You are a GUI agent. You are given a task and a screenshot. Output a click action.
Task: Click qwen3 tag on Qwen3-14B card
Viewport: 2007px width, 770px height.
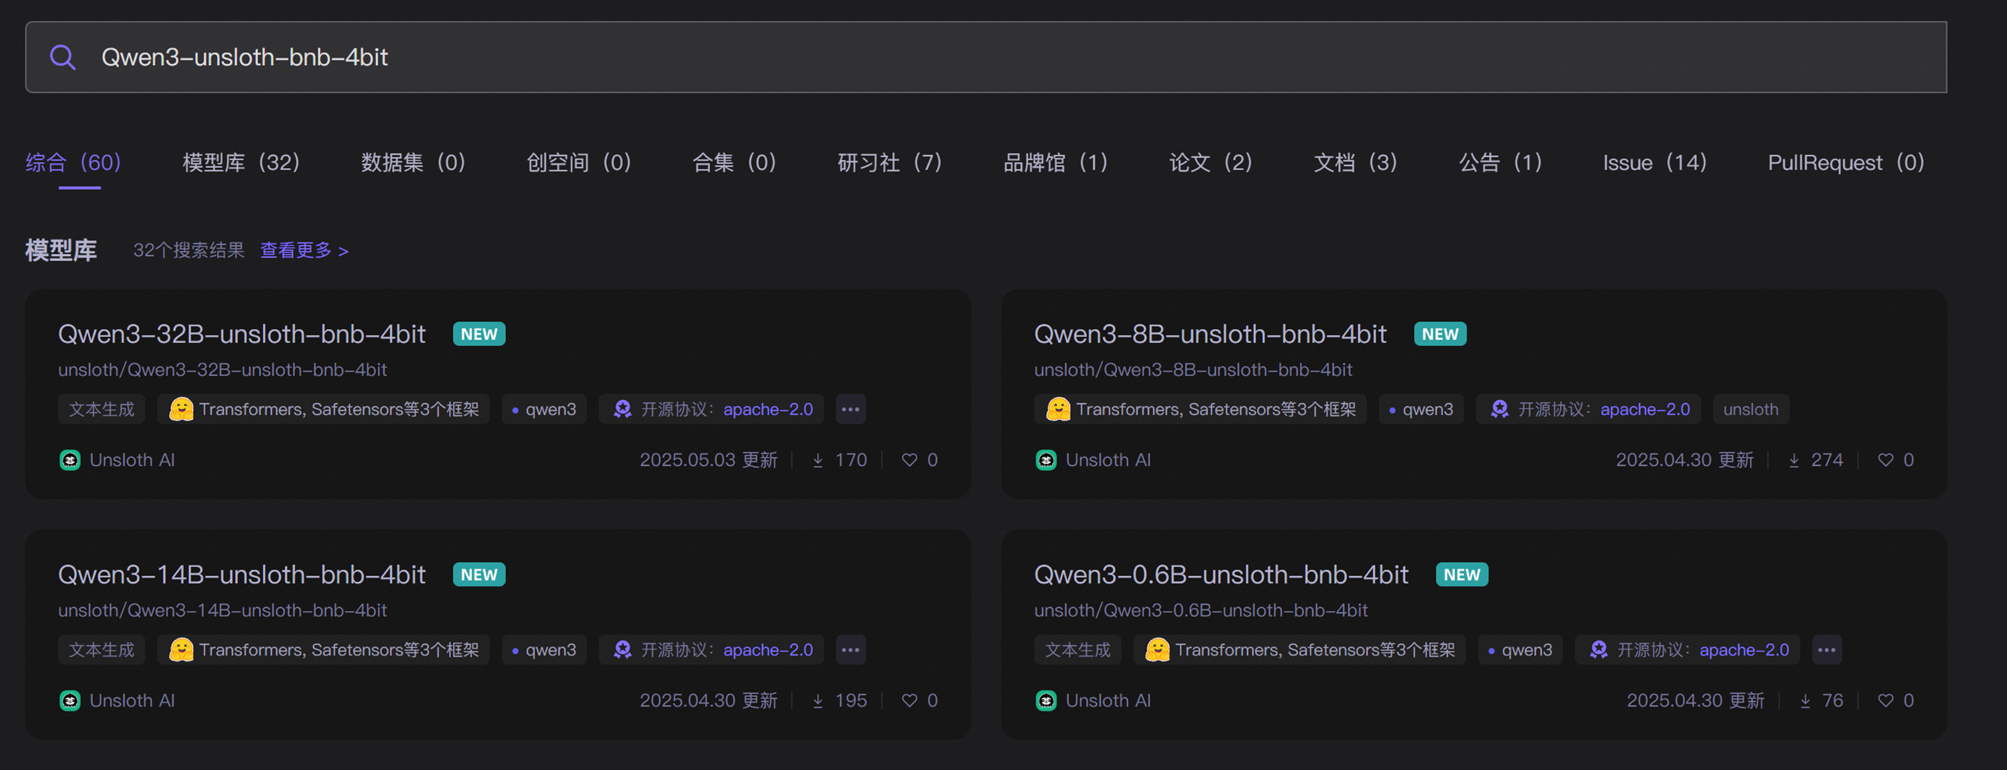[545, 649]
